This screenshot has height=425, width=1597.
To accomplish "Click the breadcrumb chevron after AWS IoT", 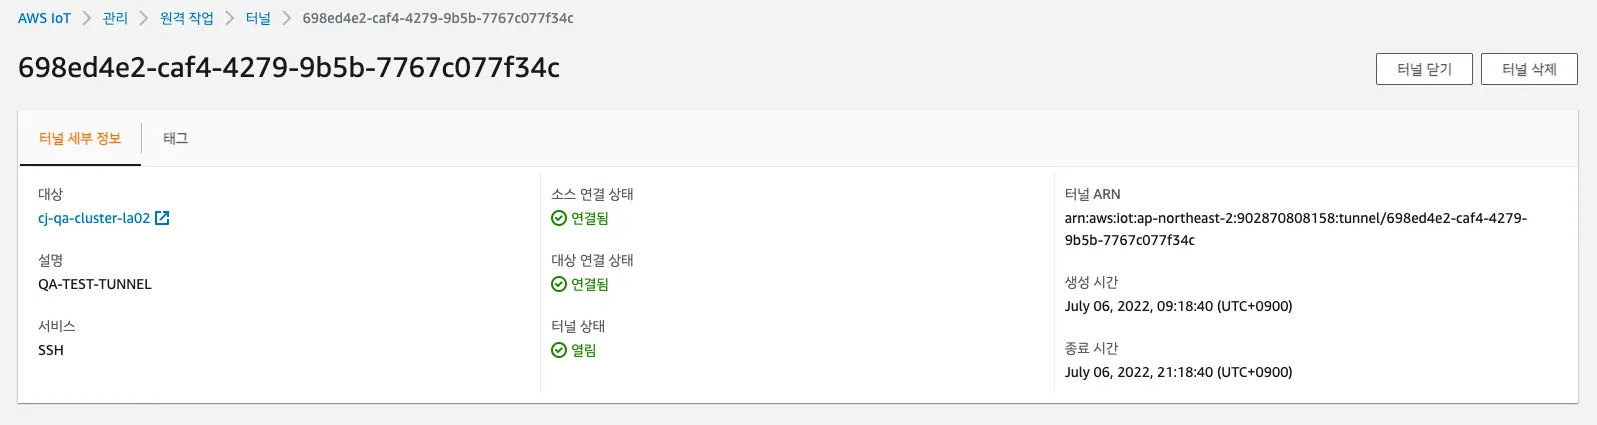I will 87,18.
